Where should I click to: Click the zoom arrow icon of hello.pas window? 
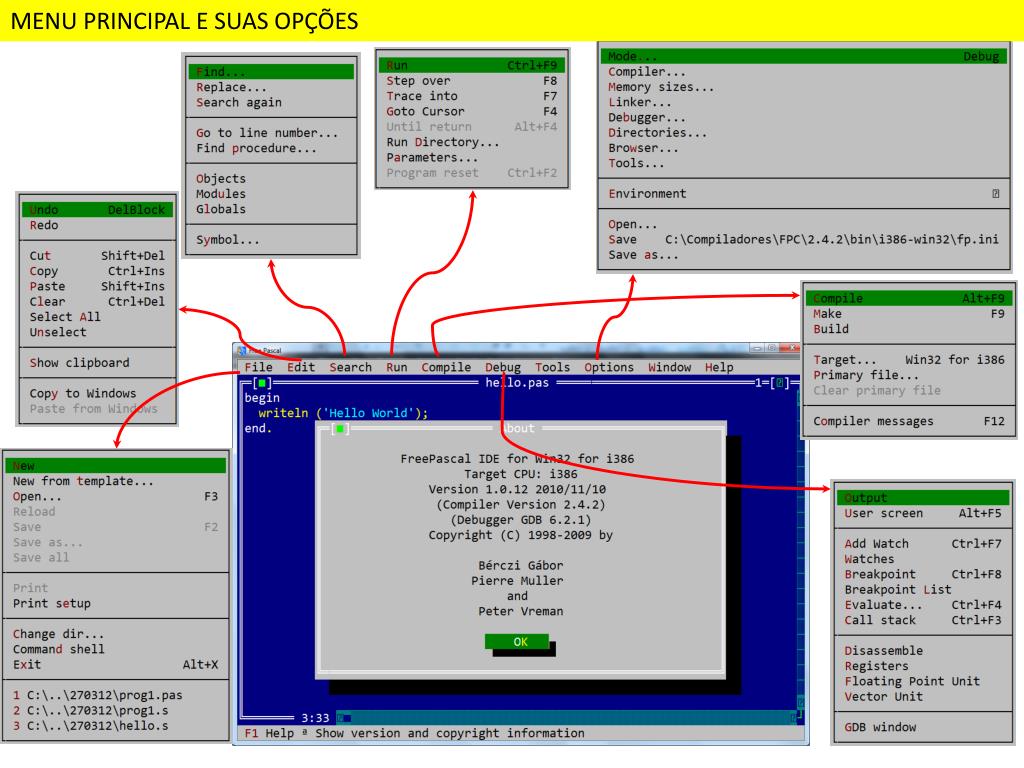click(778, 383)
